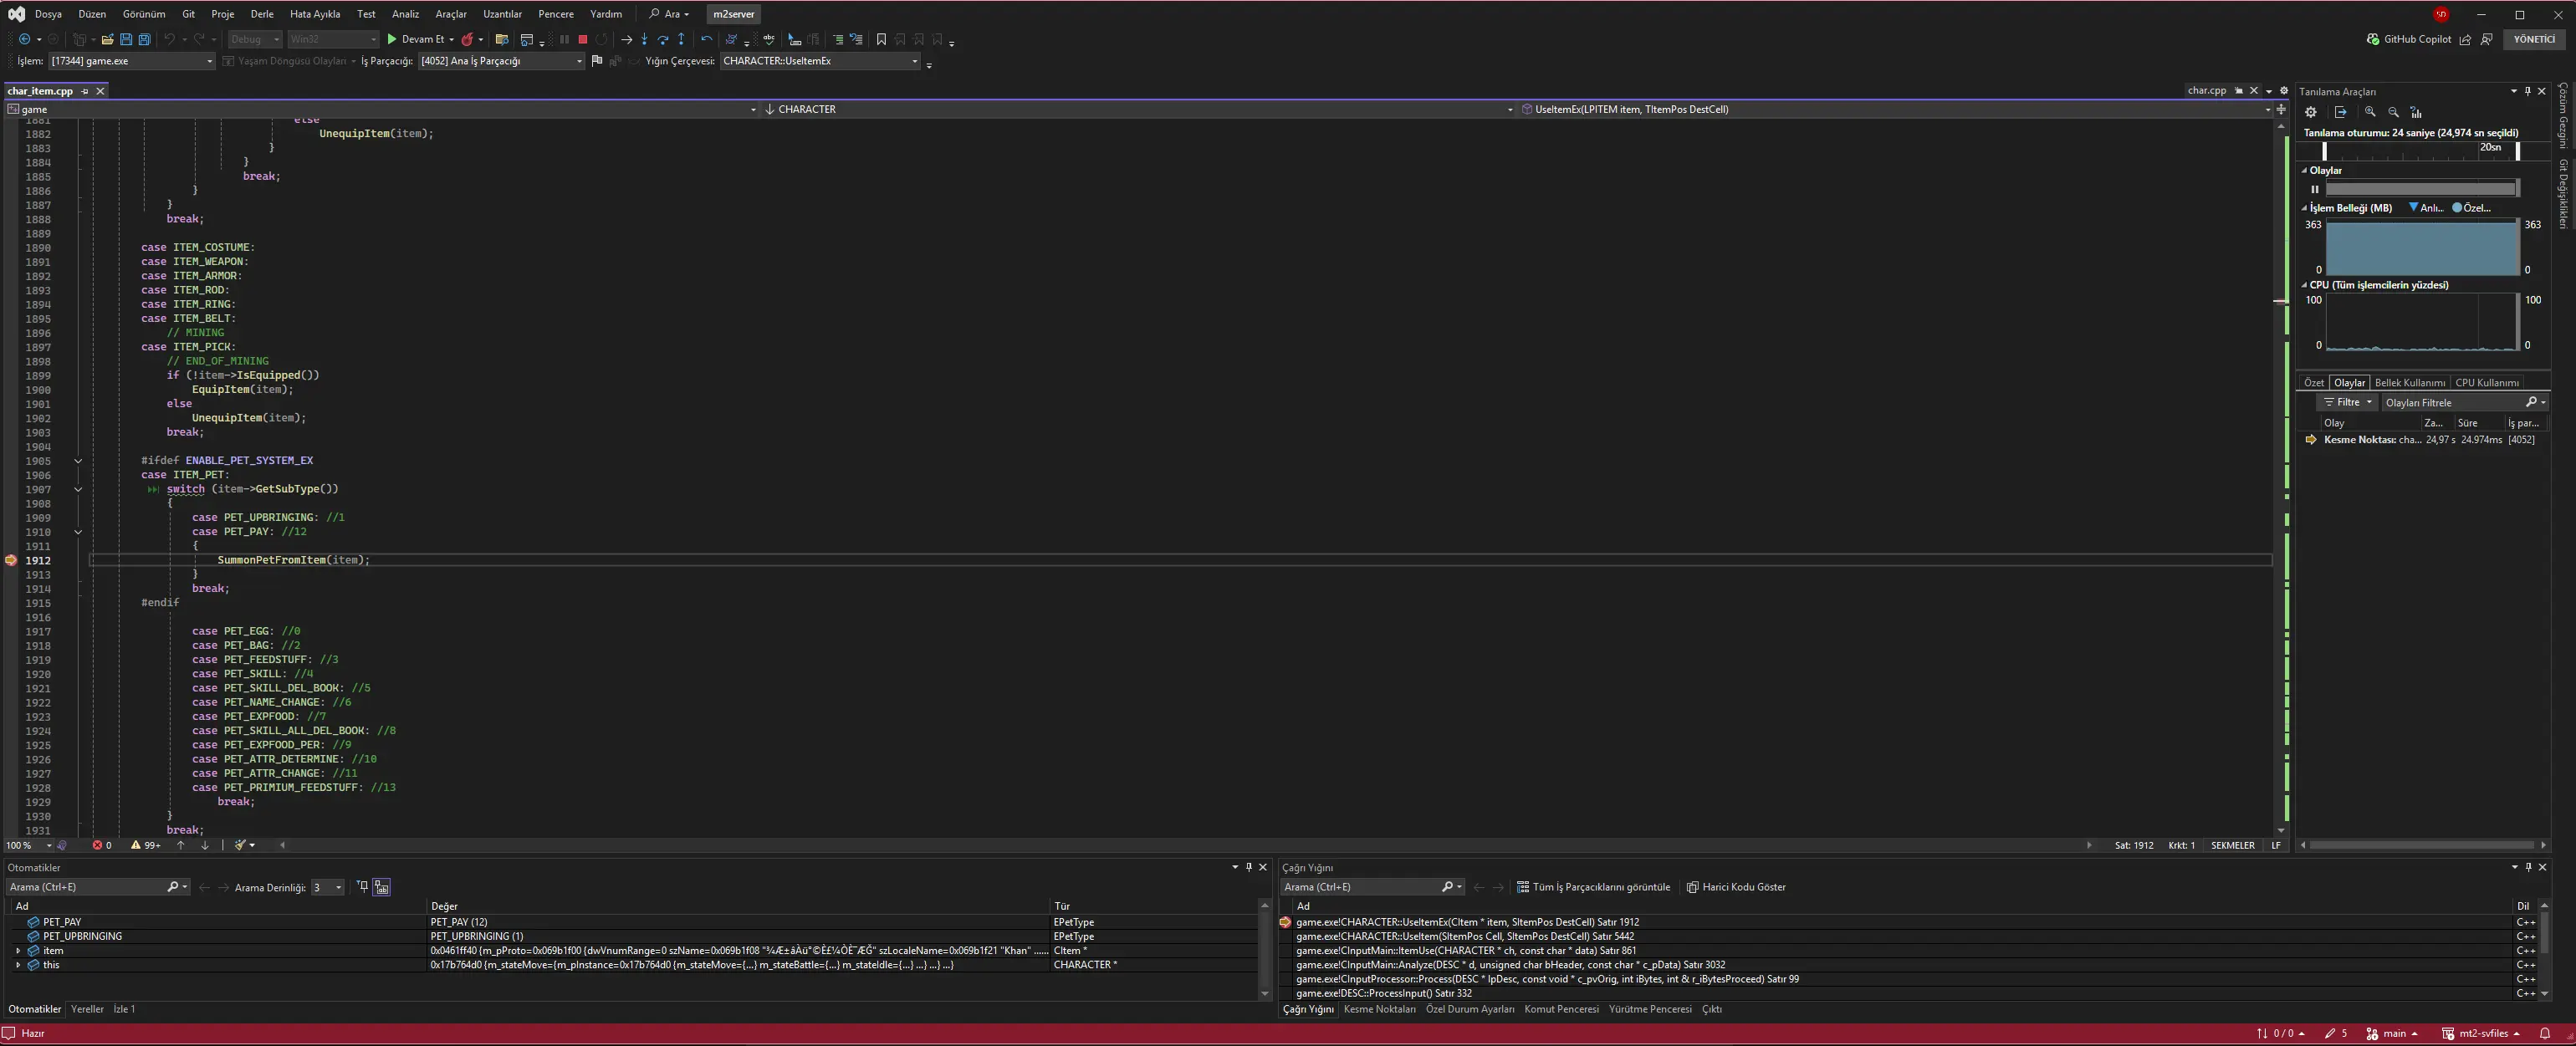Click the comment out lines icon
This screenshot has height=1046, width=2576.
(x=838, y=39)
